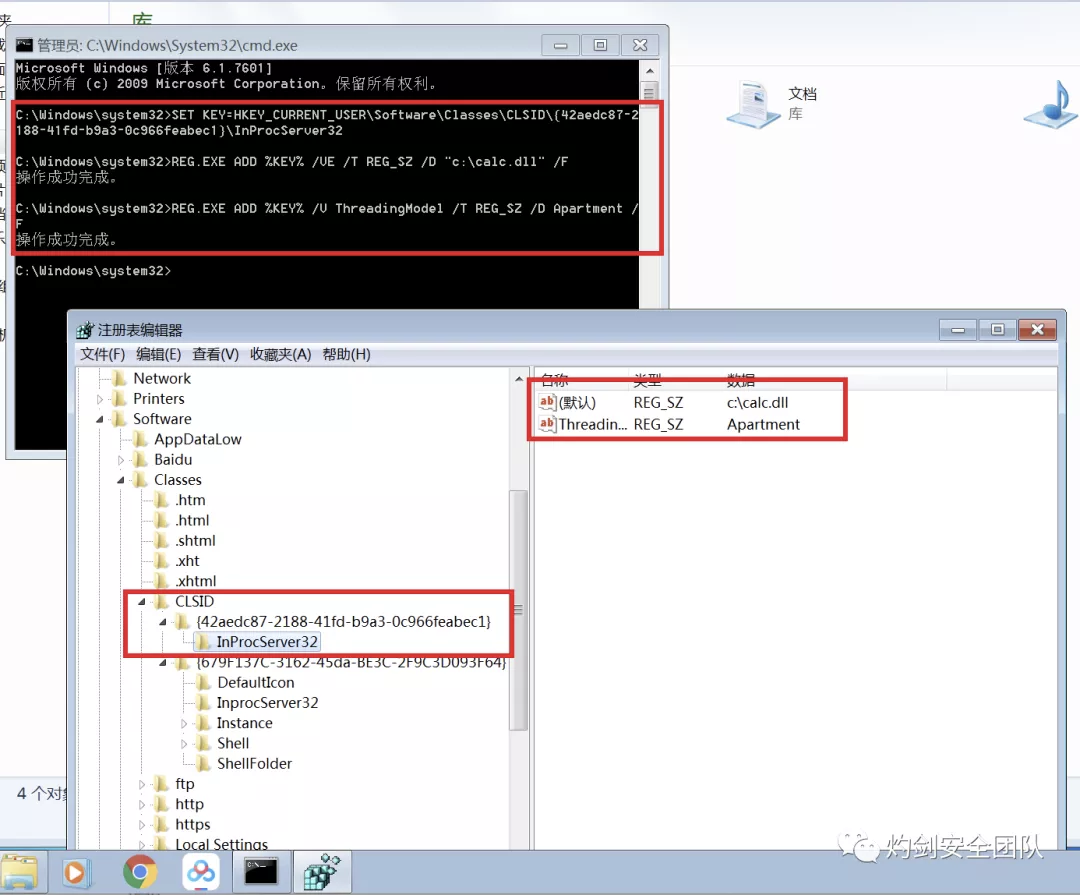Click the Baidu folder icon
The width and height of the screenshot is (1080, 895).
pos(141,460)
